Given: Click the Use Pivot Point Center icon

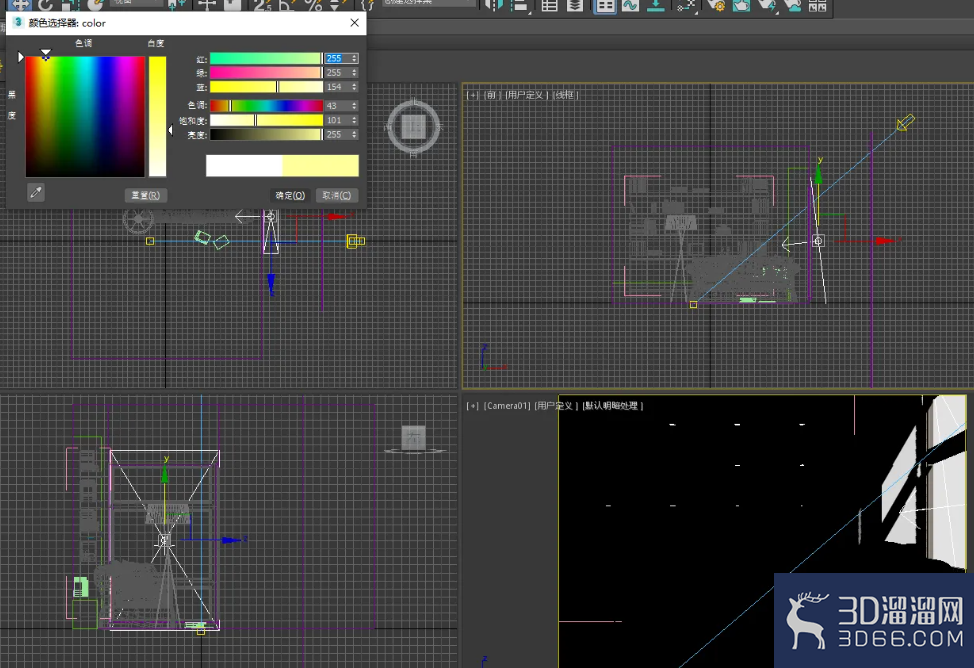Looking at the screenshot, I should [x=177, y=5].
